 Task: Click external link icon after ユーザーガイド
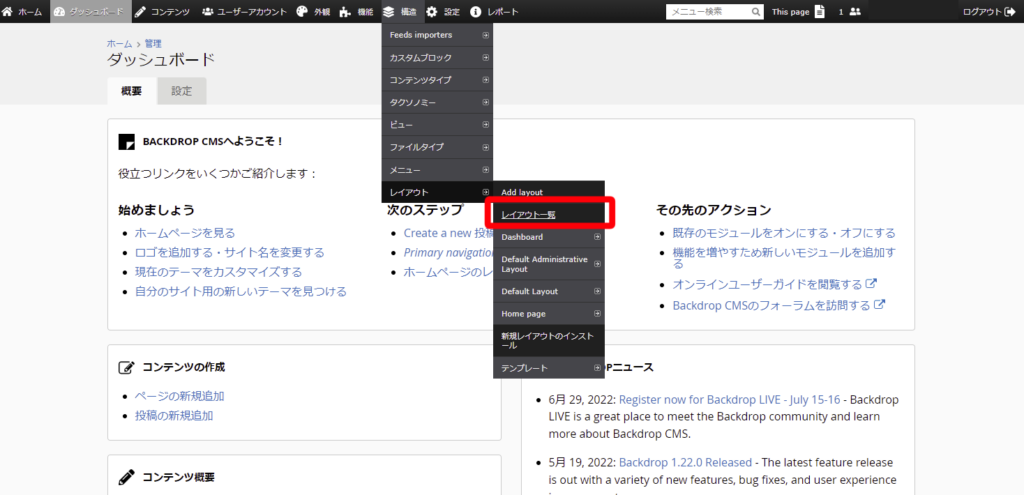(x=871, y=284)
